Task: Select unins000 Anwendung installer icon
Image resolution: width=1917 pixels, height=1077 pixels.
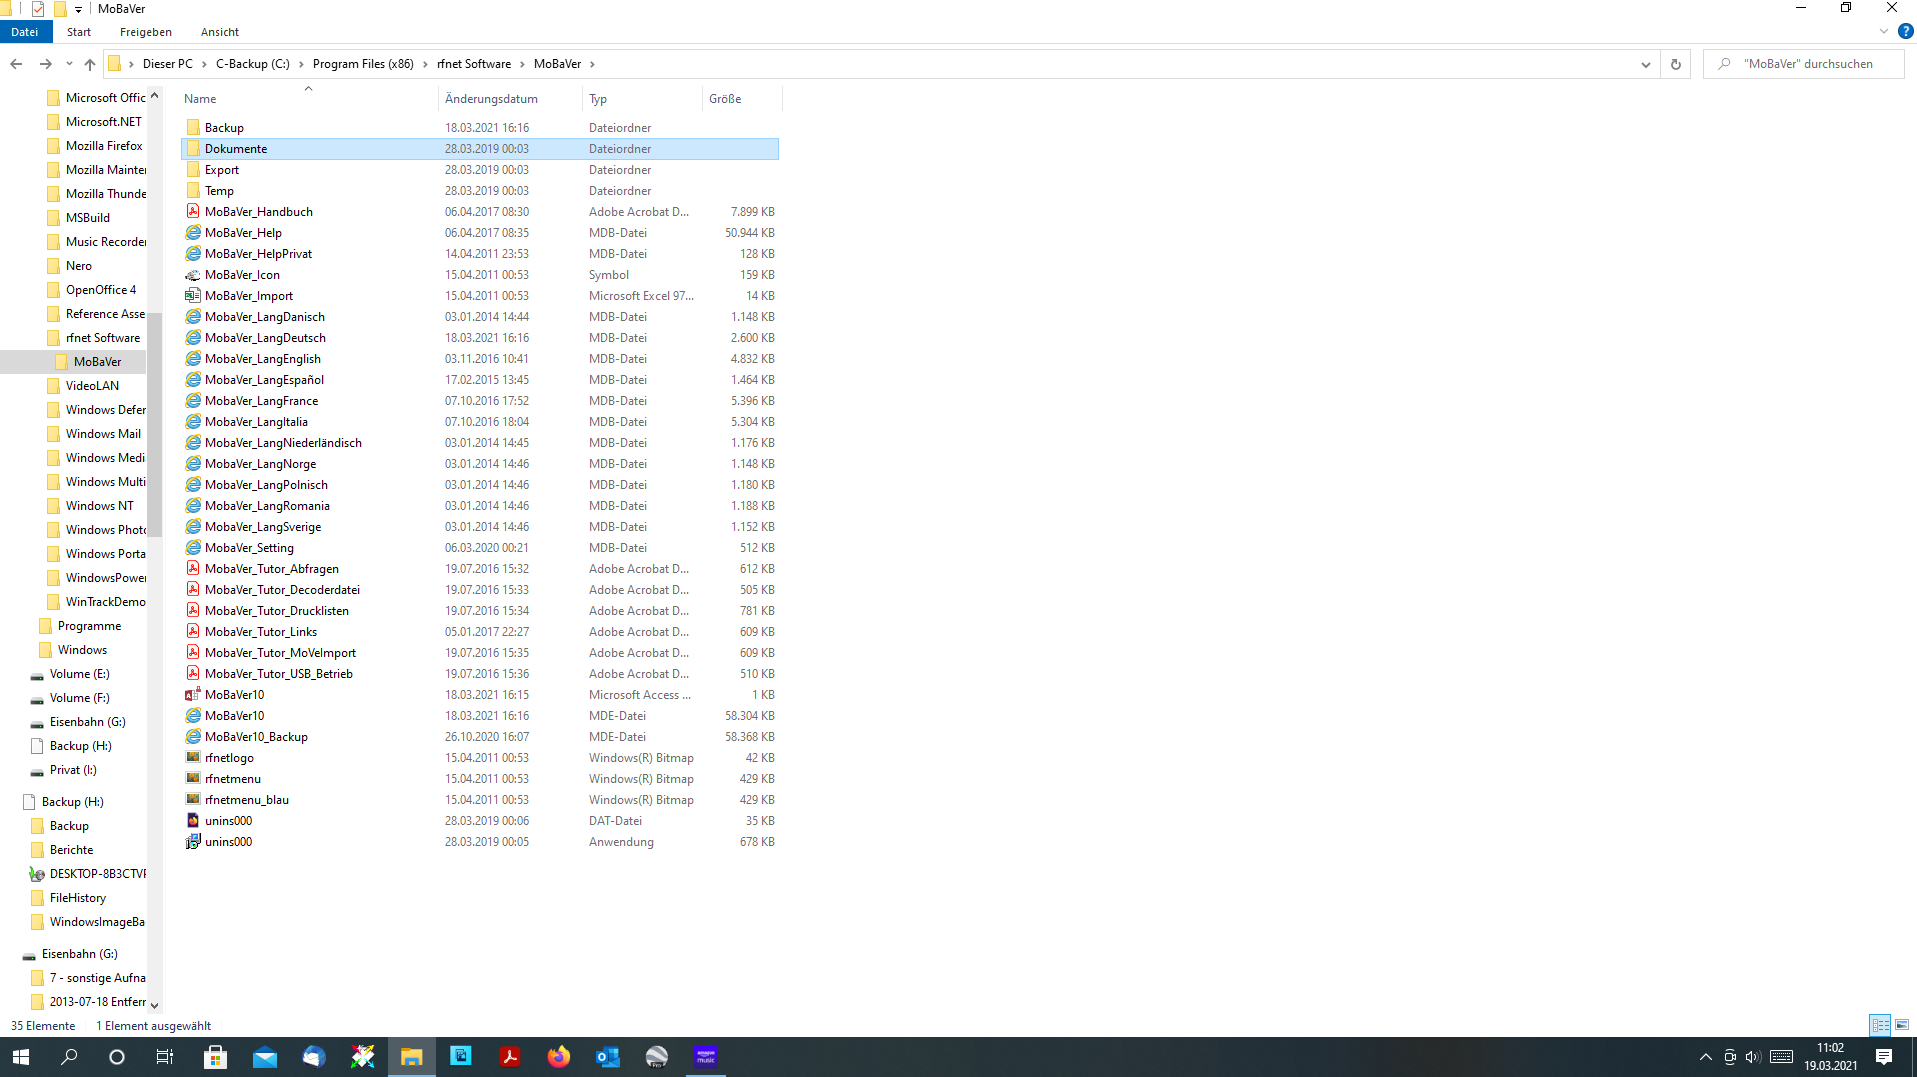Action: (193, 841)
